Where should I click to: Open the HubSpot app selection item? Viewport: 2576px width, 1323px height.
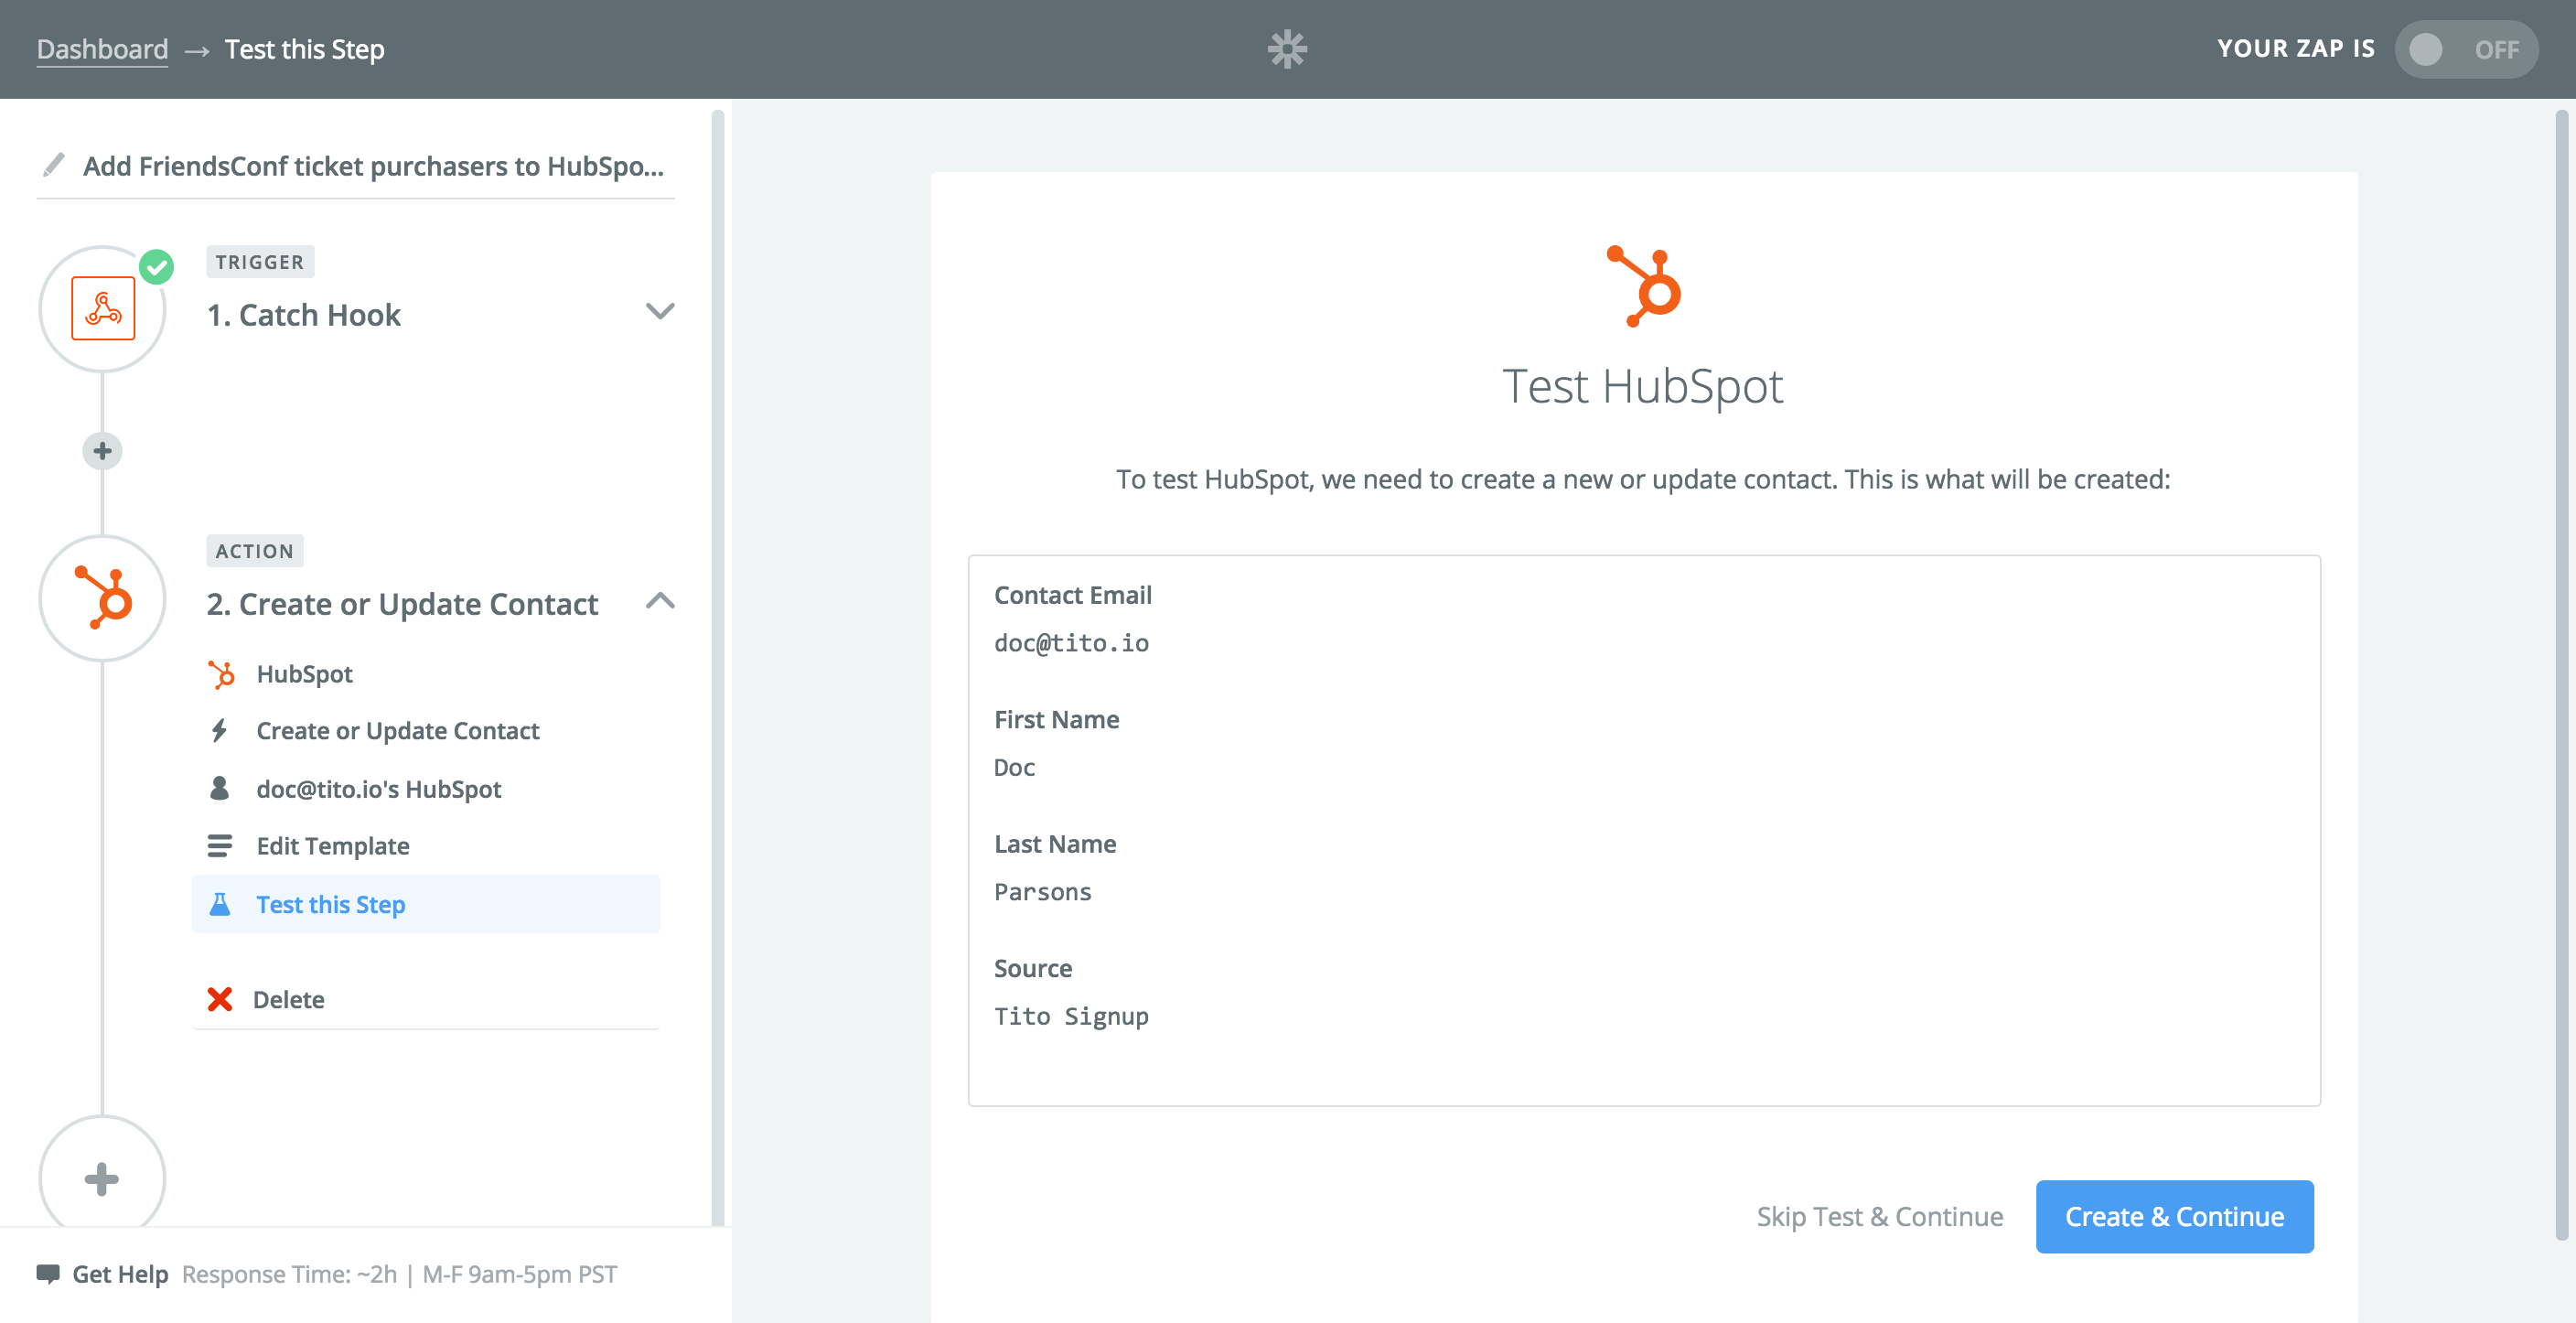(x=426, y=674)
